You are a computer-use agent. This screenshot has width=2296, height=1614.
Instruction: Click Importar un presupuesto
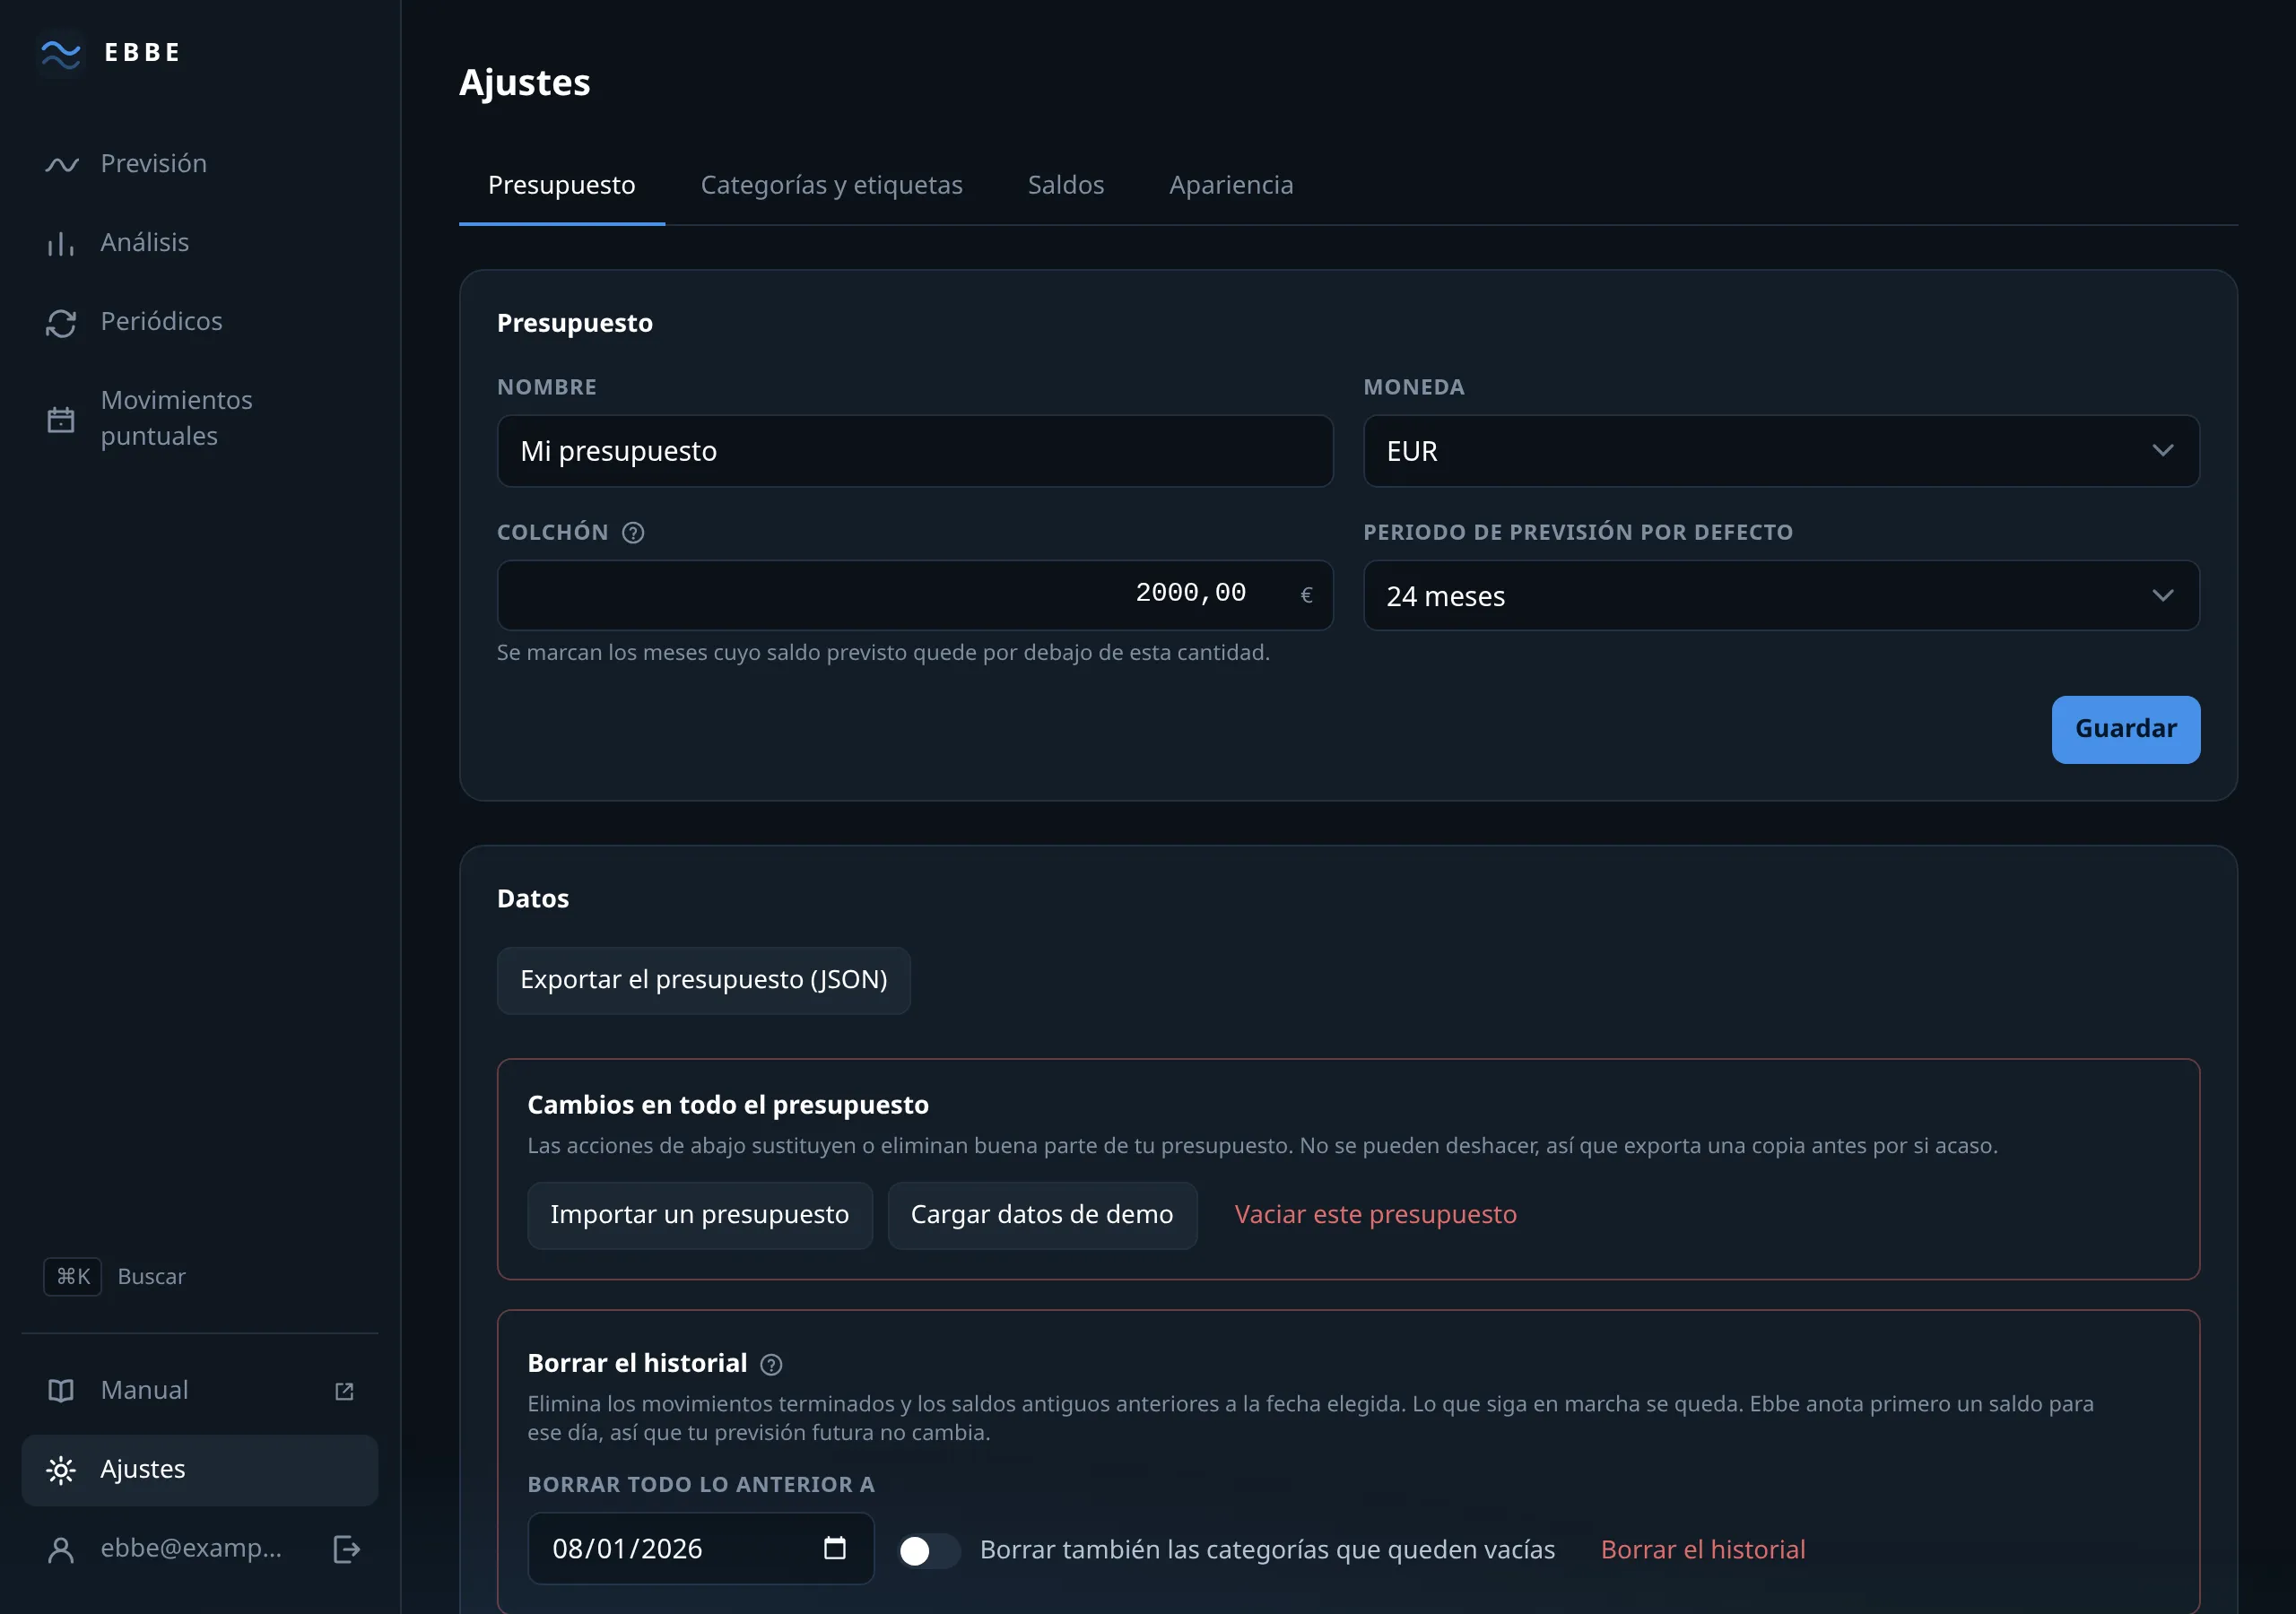[700, 1215]
